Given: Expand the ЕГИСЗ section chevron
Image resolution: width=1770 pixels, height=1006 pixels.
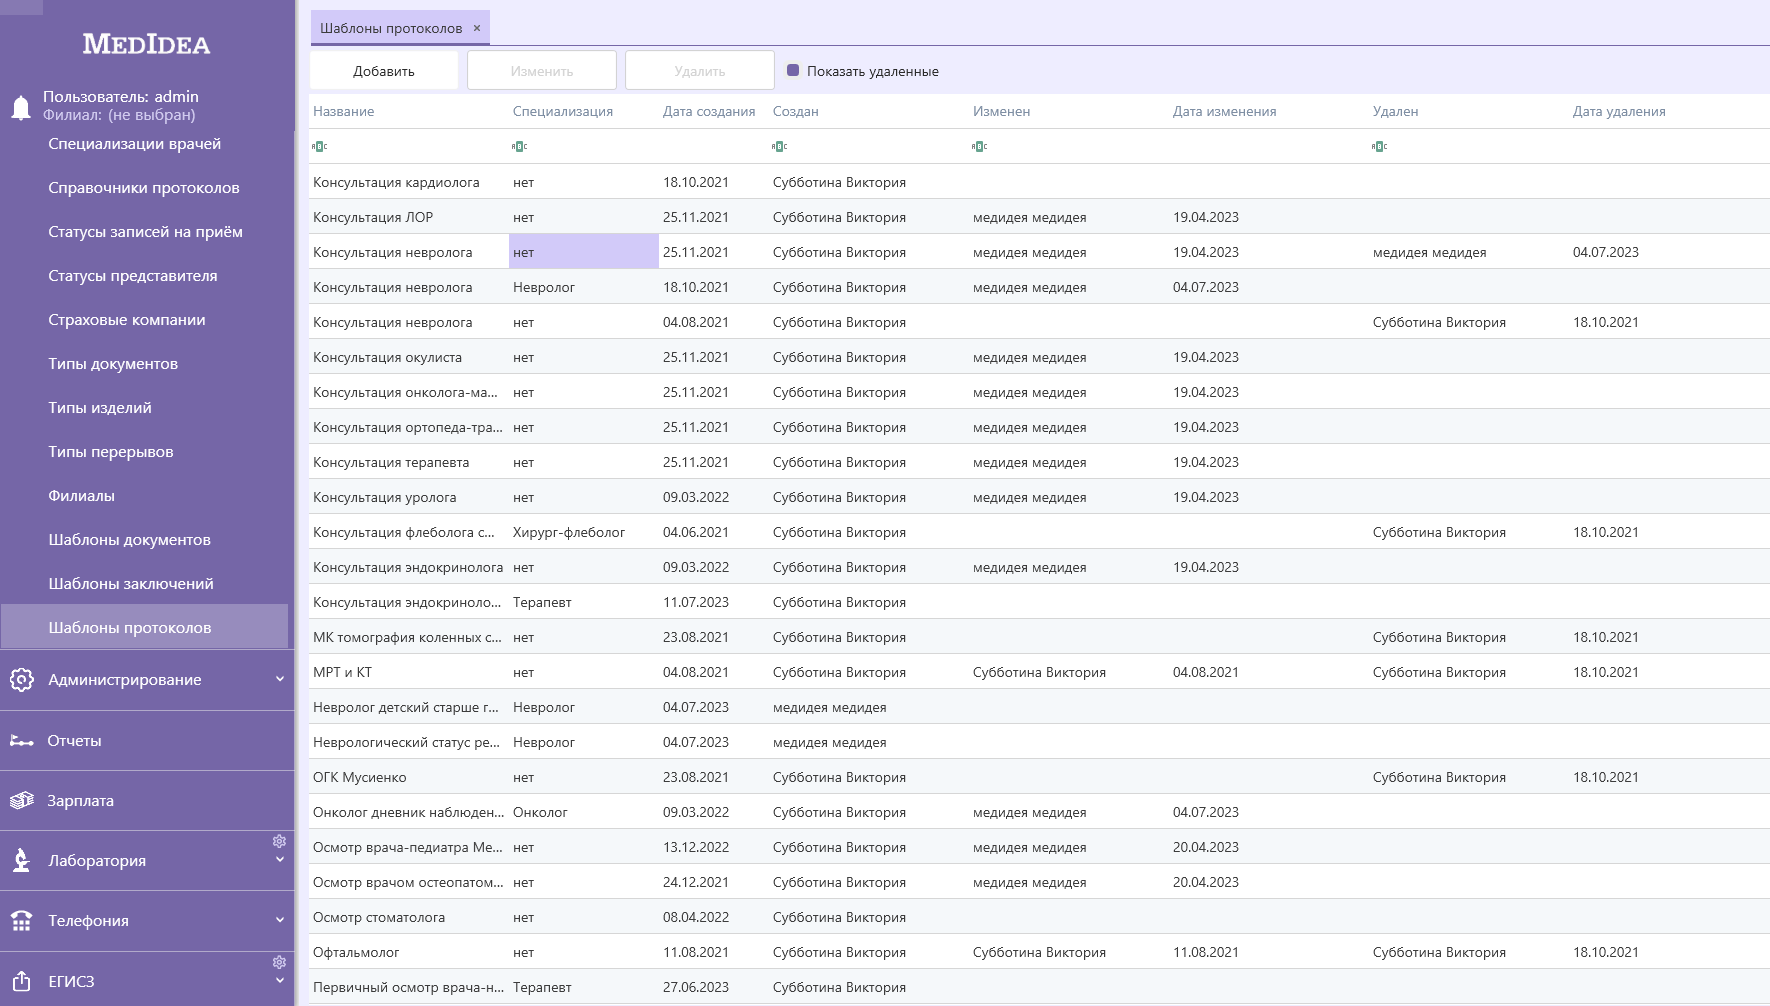Looking at the screenshot, I should 280,981.
